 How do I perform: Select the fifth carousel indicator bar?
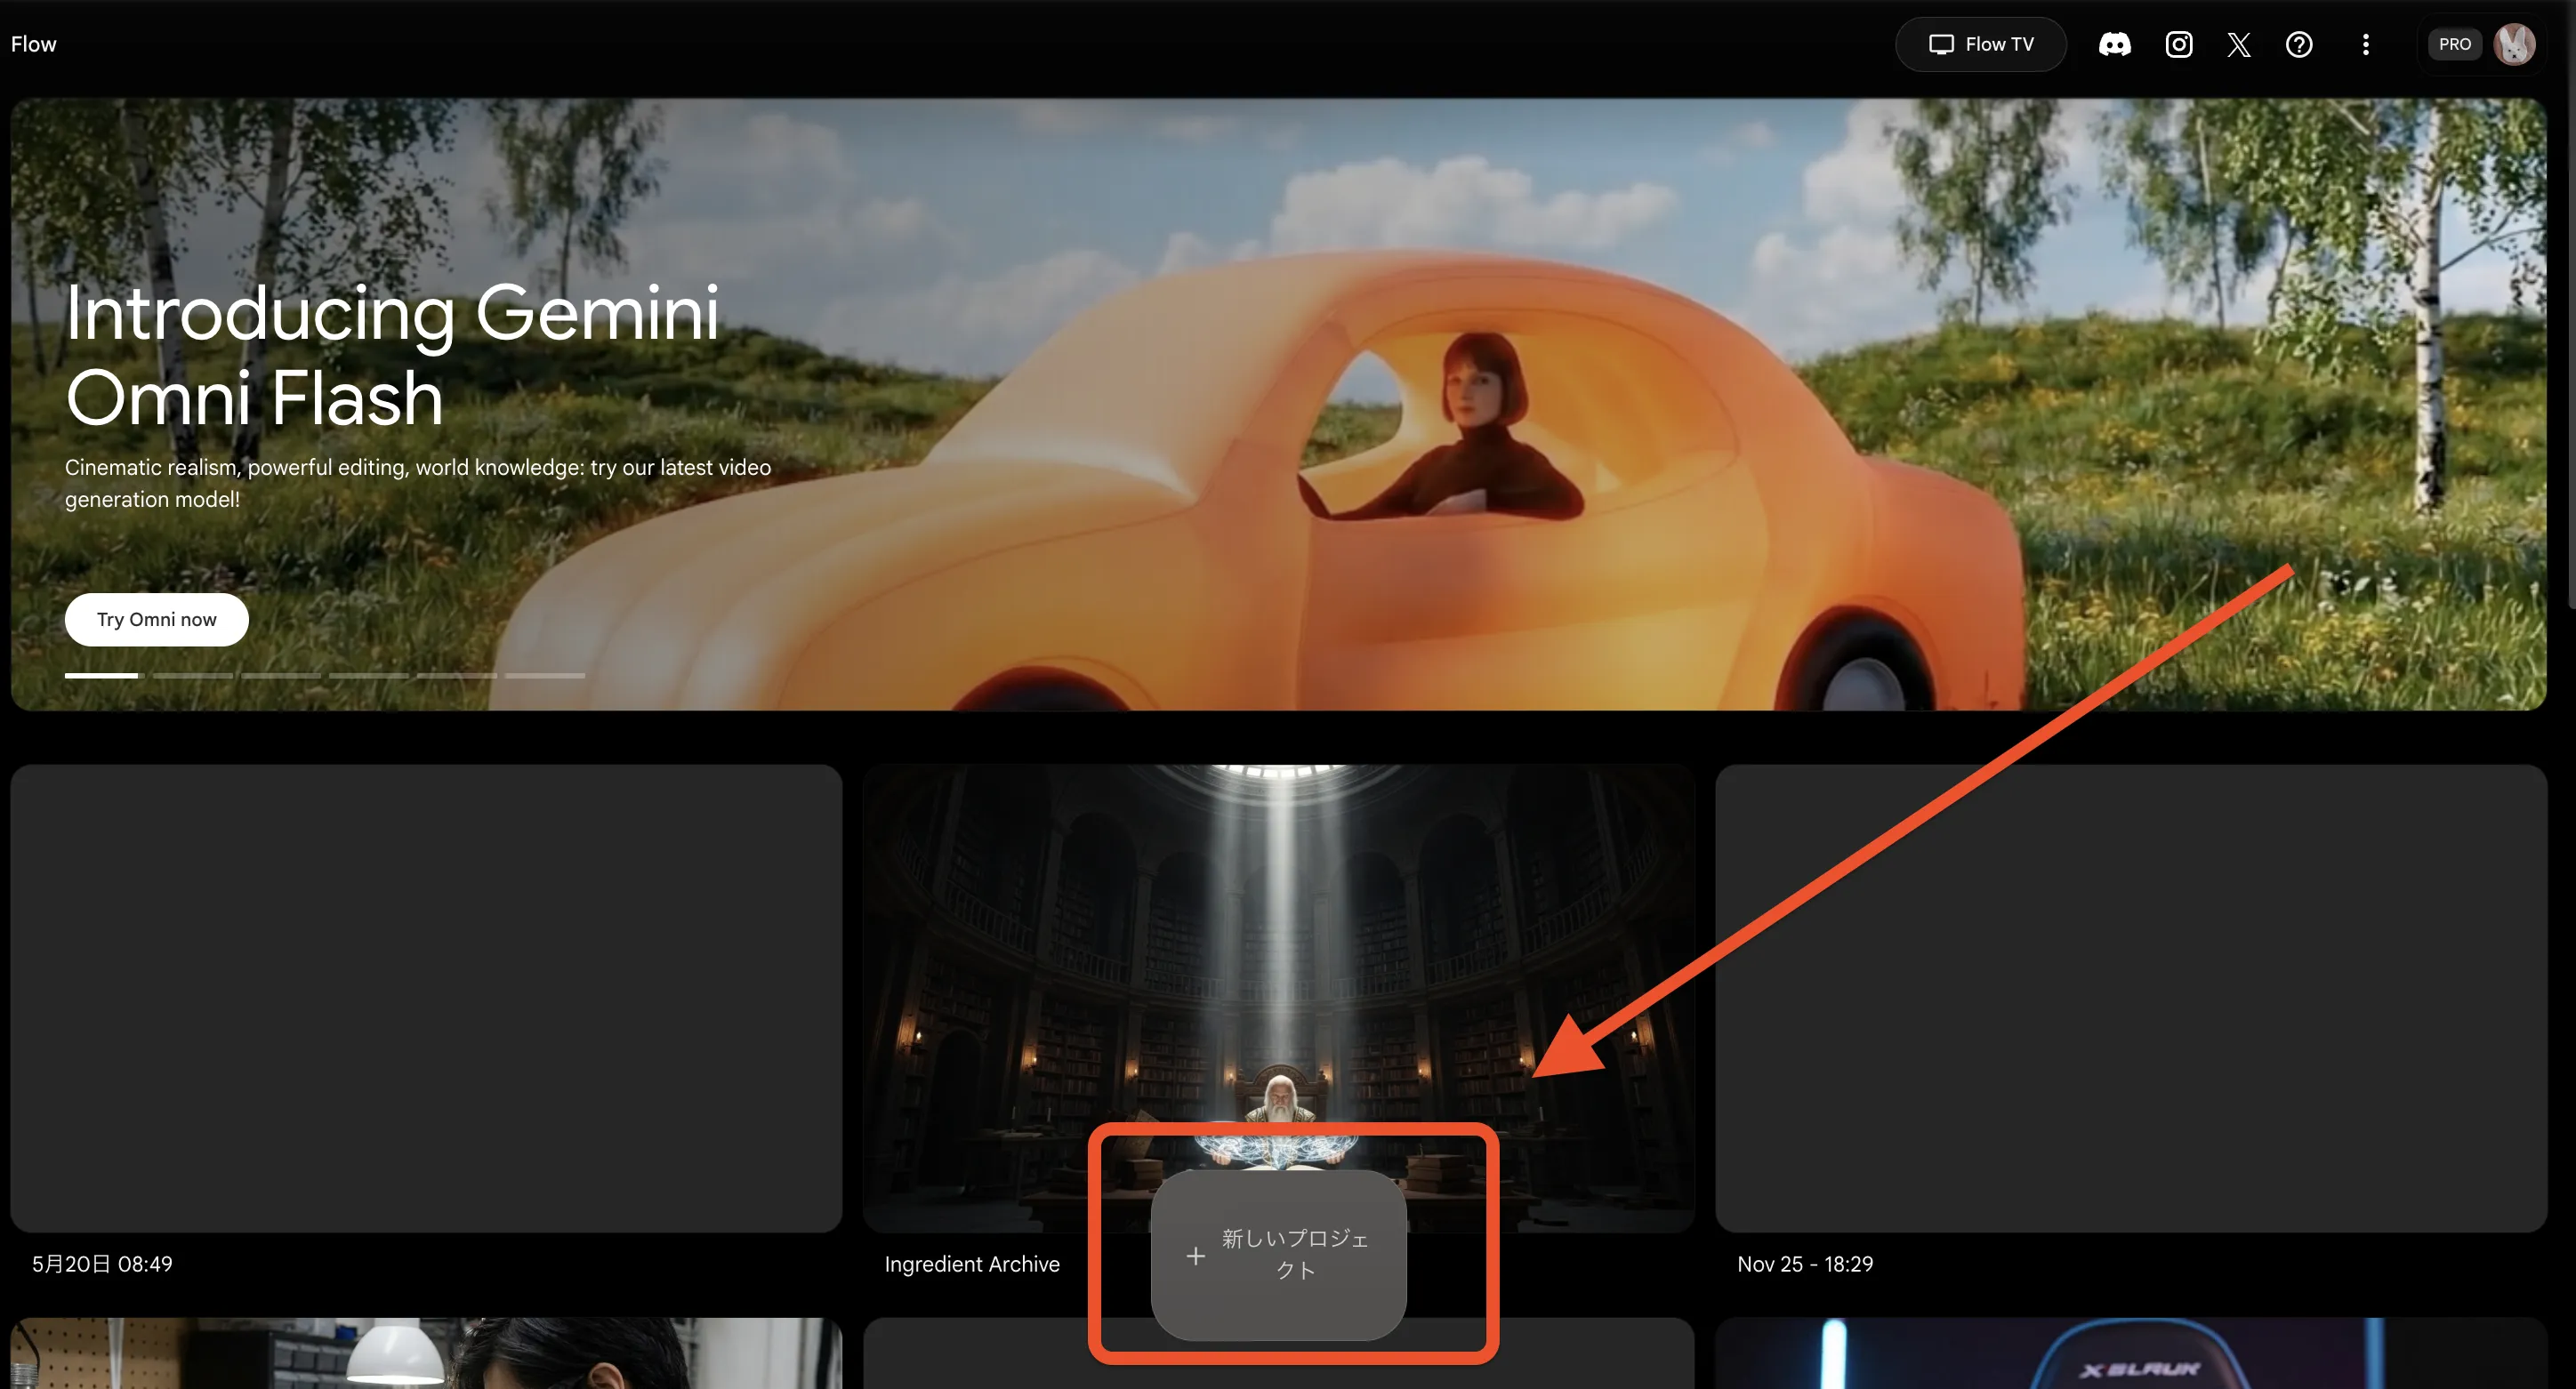tap(457, 676)
